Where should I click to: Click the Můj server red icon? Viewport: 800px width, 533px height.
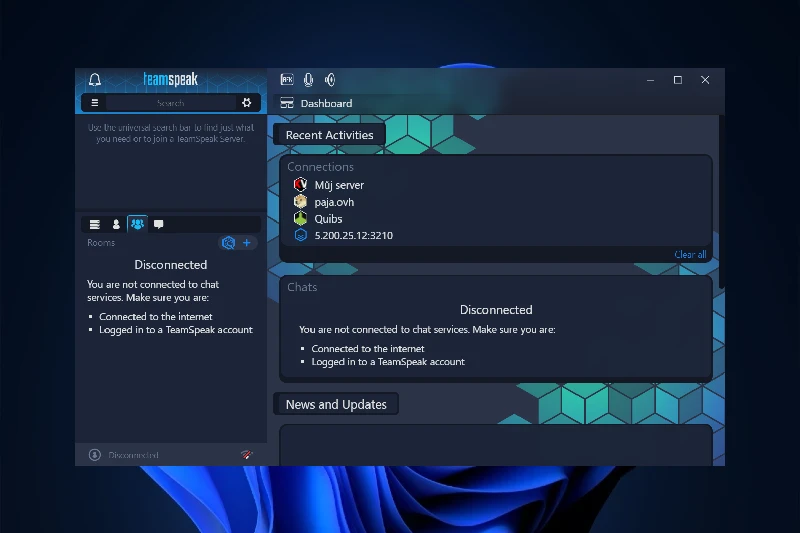(x=301, y=184)
